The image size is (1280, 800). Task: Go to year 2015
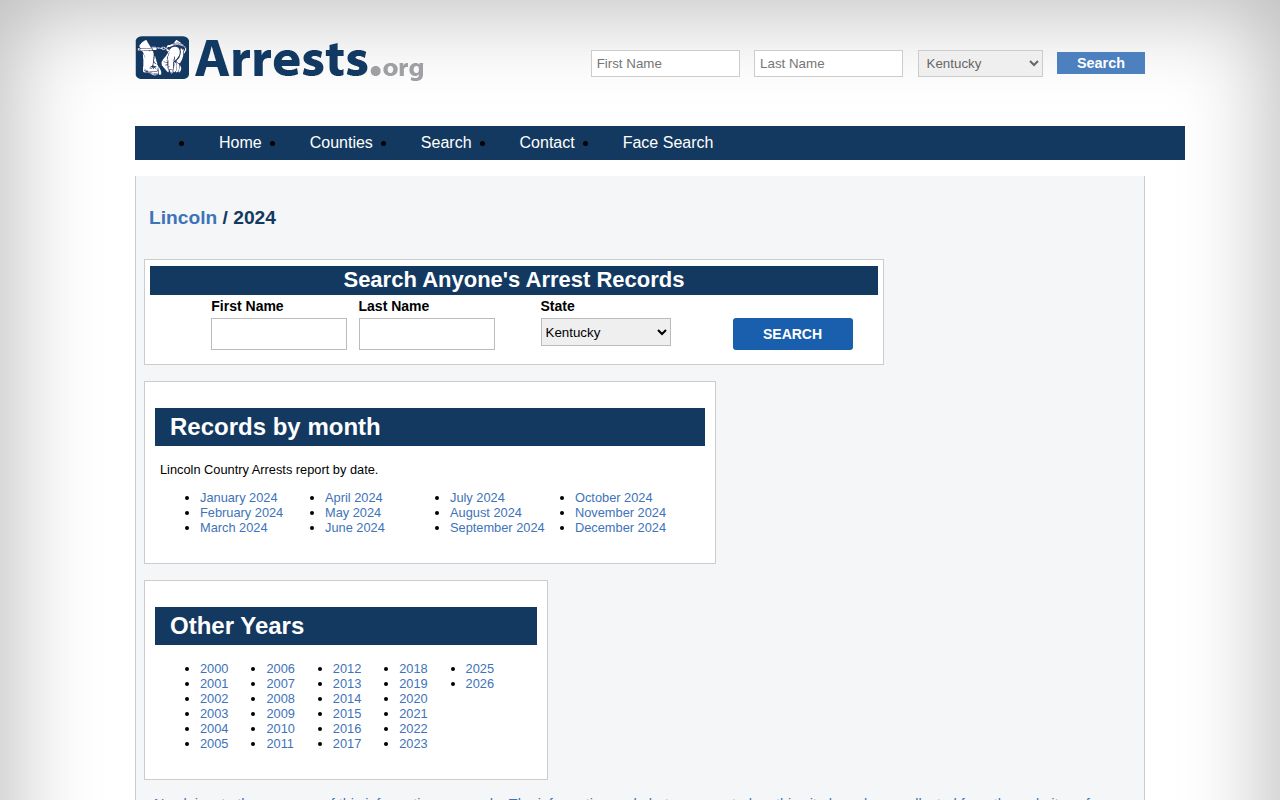coord(347,713)
